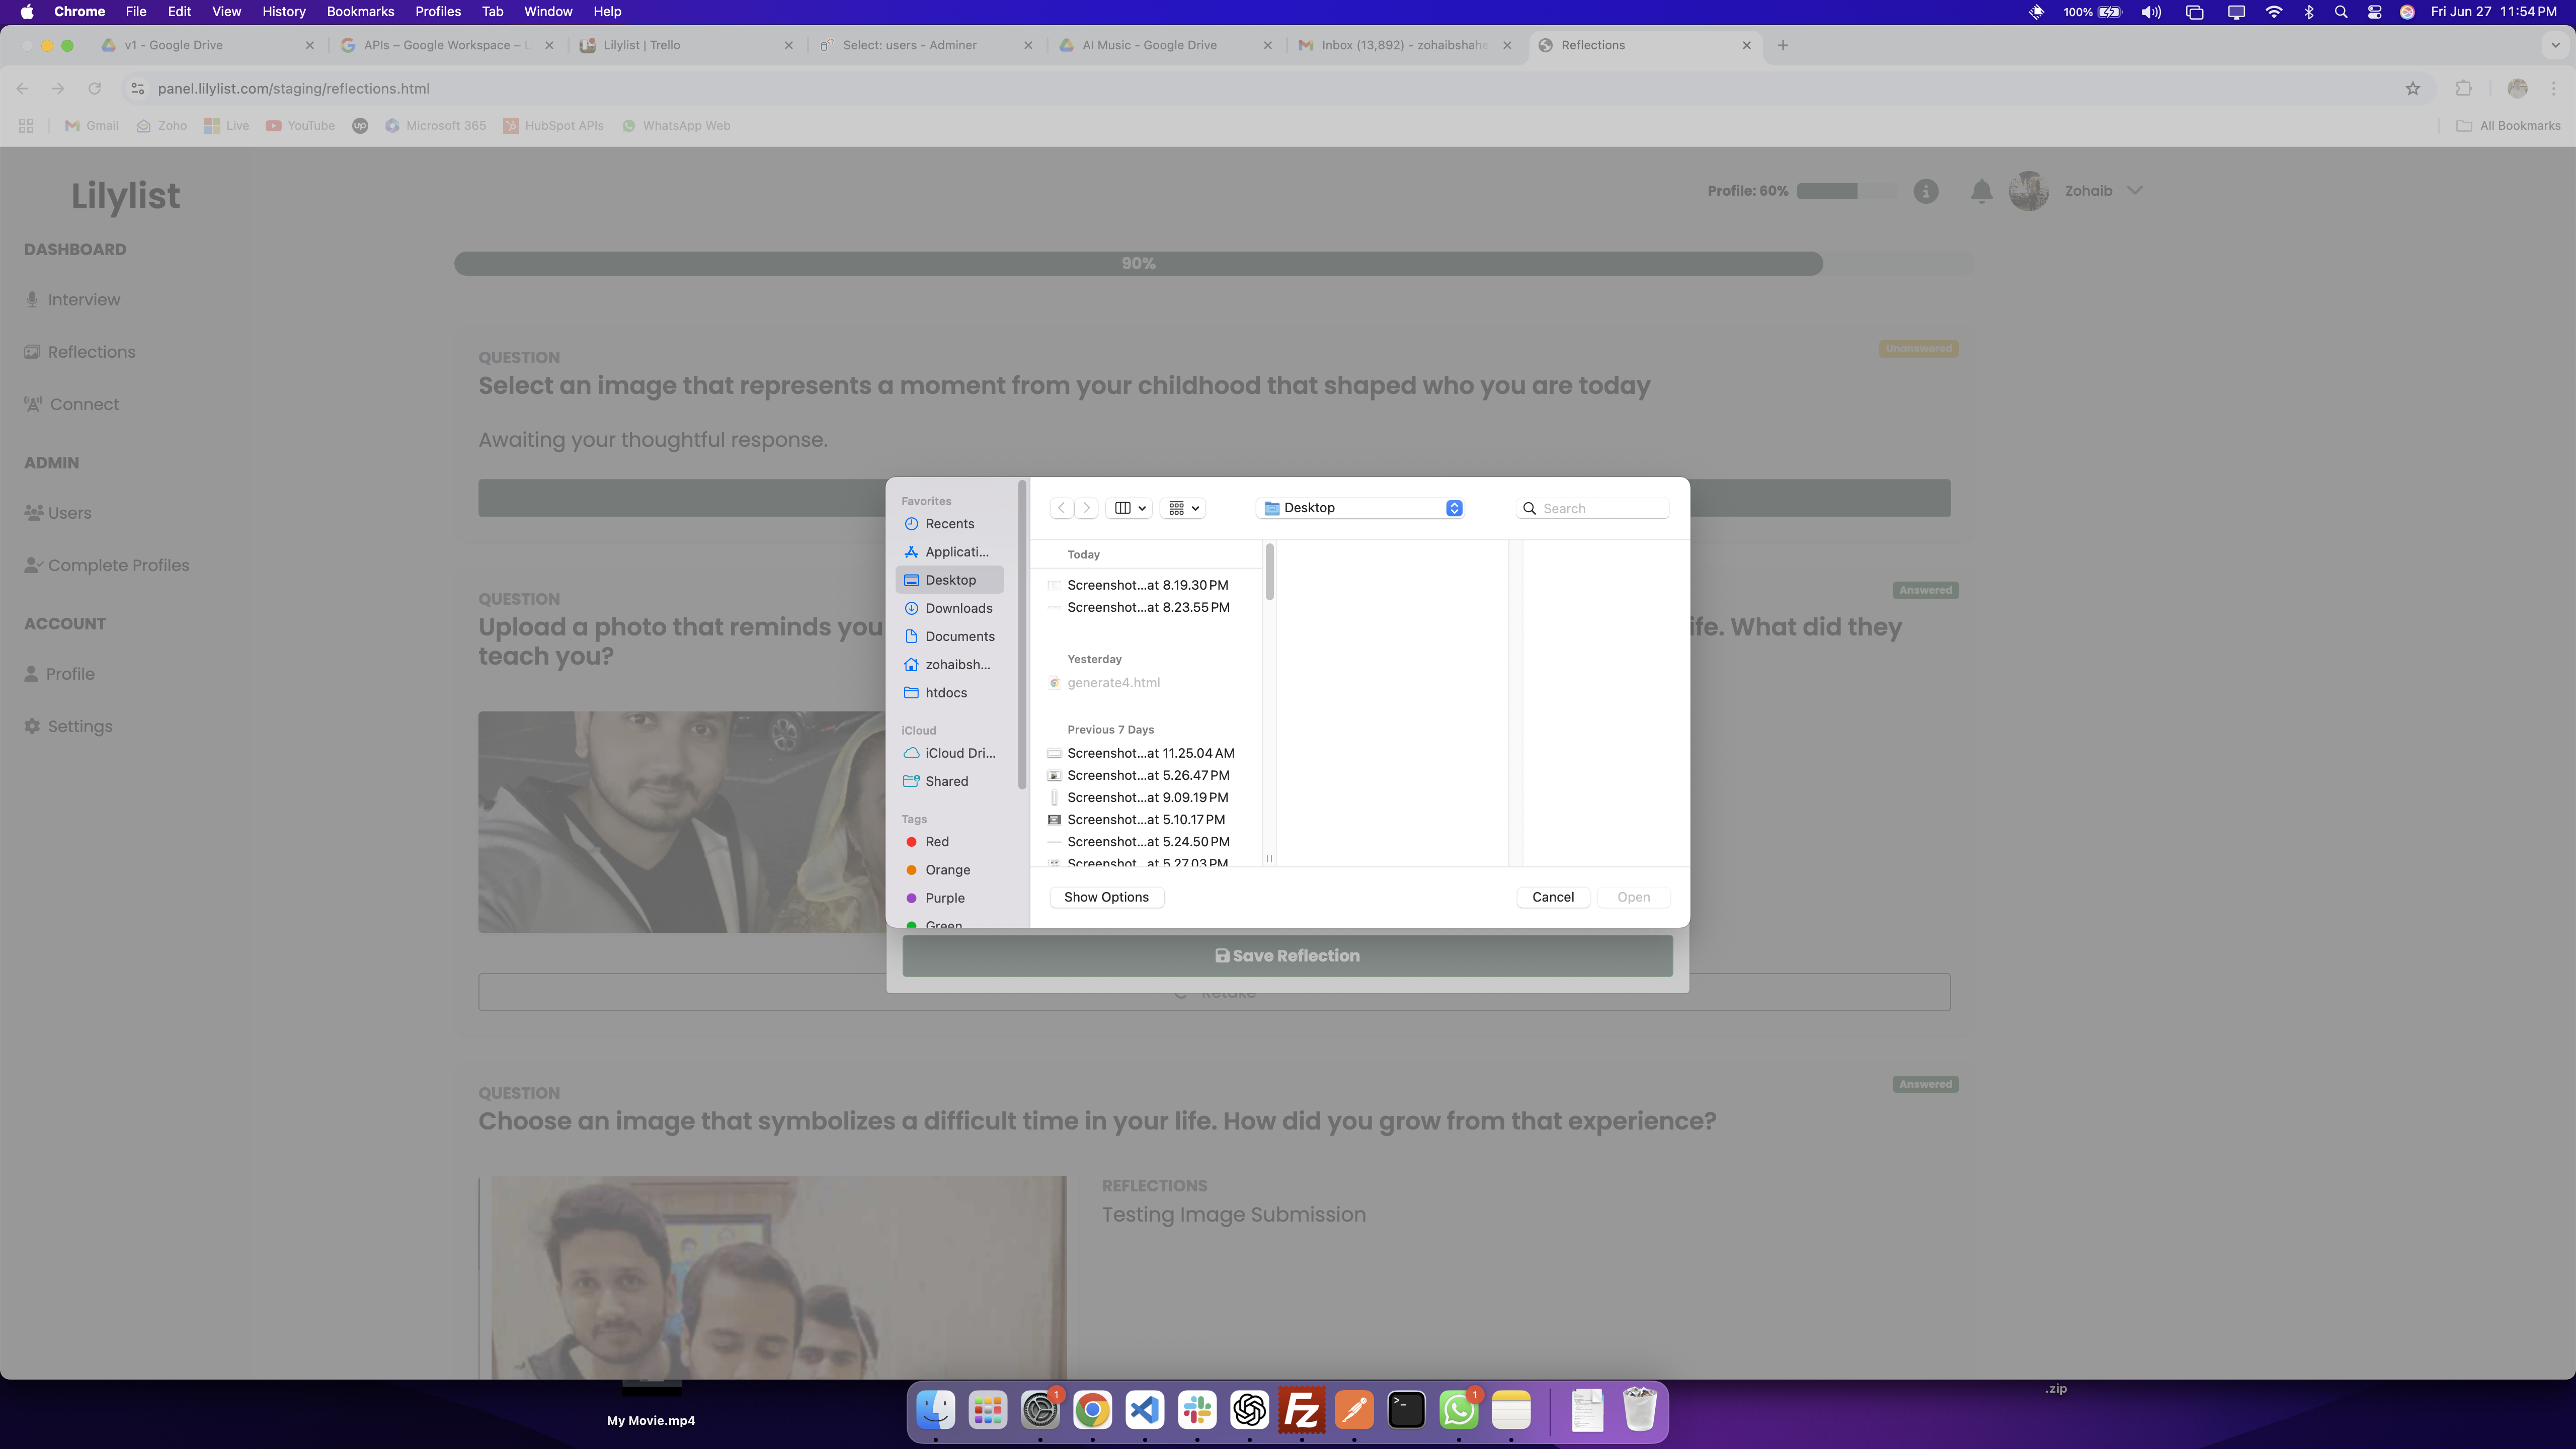Click the Search field in the file dialog
The height and width of the screenshot is (1449, 2576).
(x=1600, y=508)
